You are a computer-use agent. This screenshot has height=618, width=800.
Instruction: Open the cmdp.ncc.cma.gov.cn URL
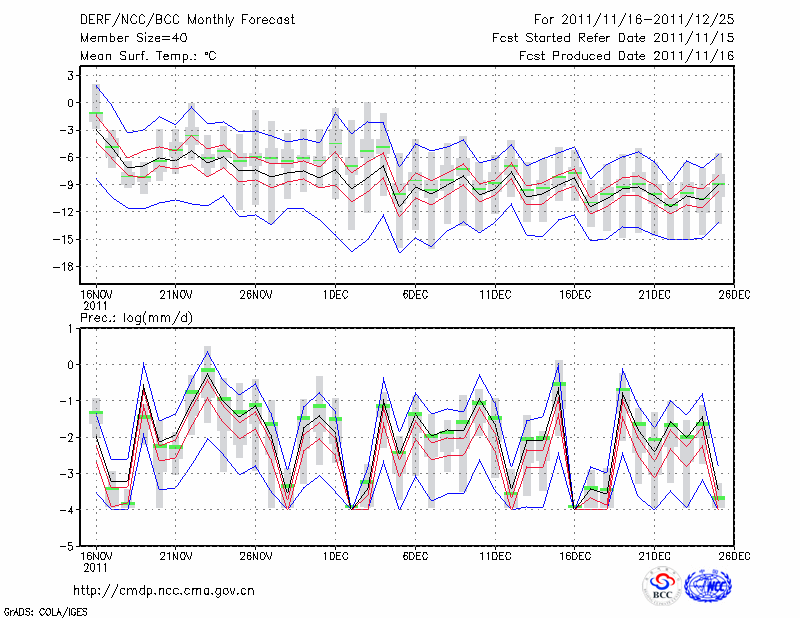coord(164,591)
